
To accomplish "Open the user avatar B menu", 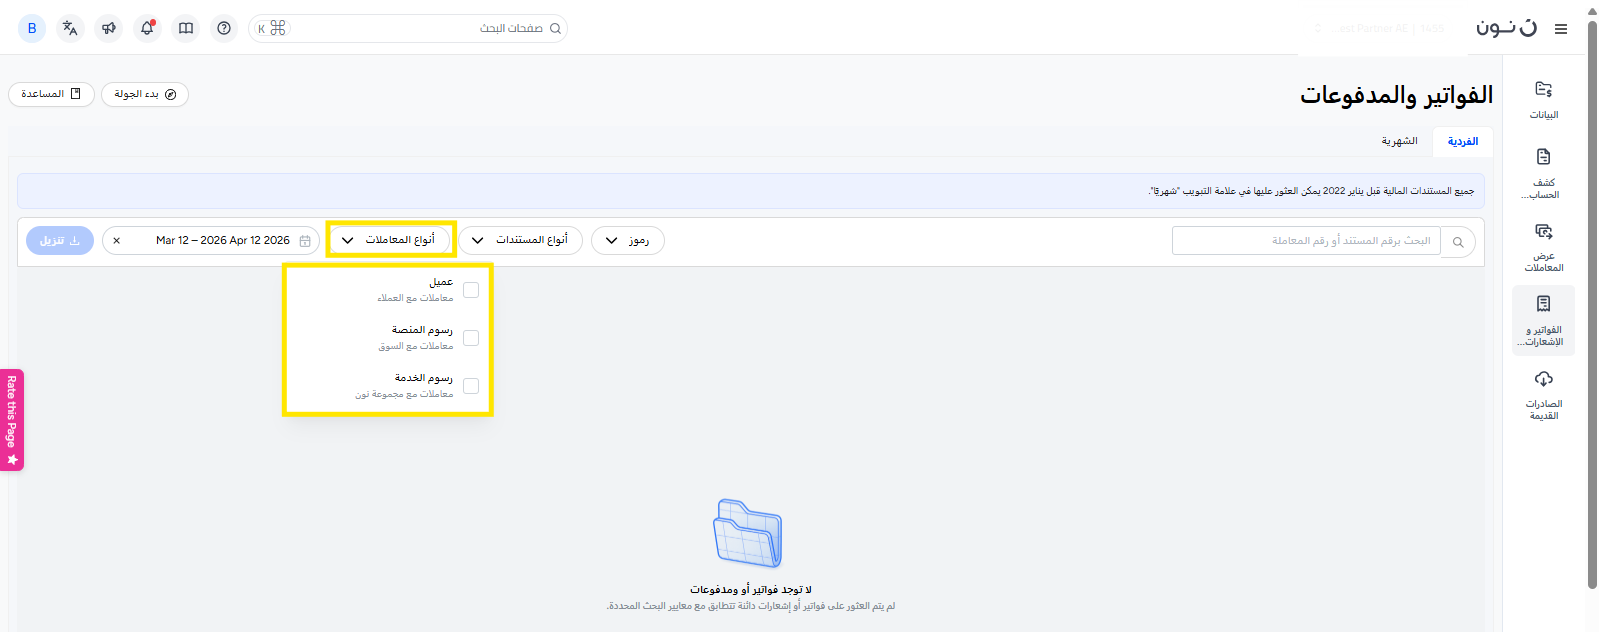I will click(x=32, y=28).
